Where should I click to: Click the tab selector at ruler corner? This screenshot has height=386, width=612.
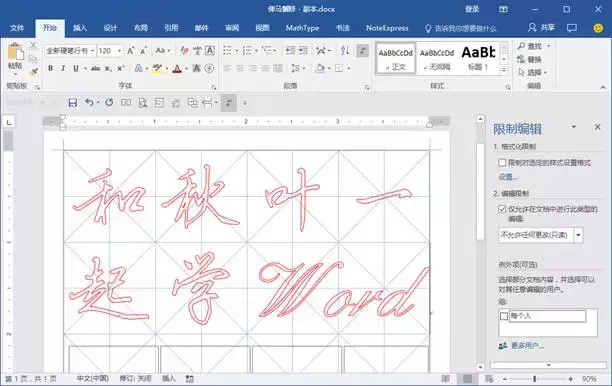tap(9, 122)
